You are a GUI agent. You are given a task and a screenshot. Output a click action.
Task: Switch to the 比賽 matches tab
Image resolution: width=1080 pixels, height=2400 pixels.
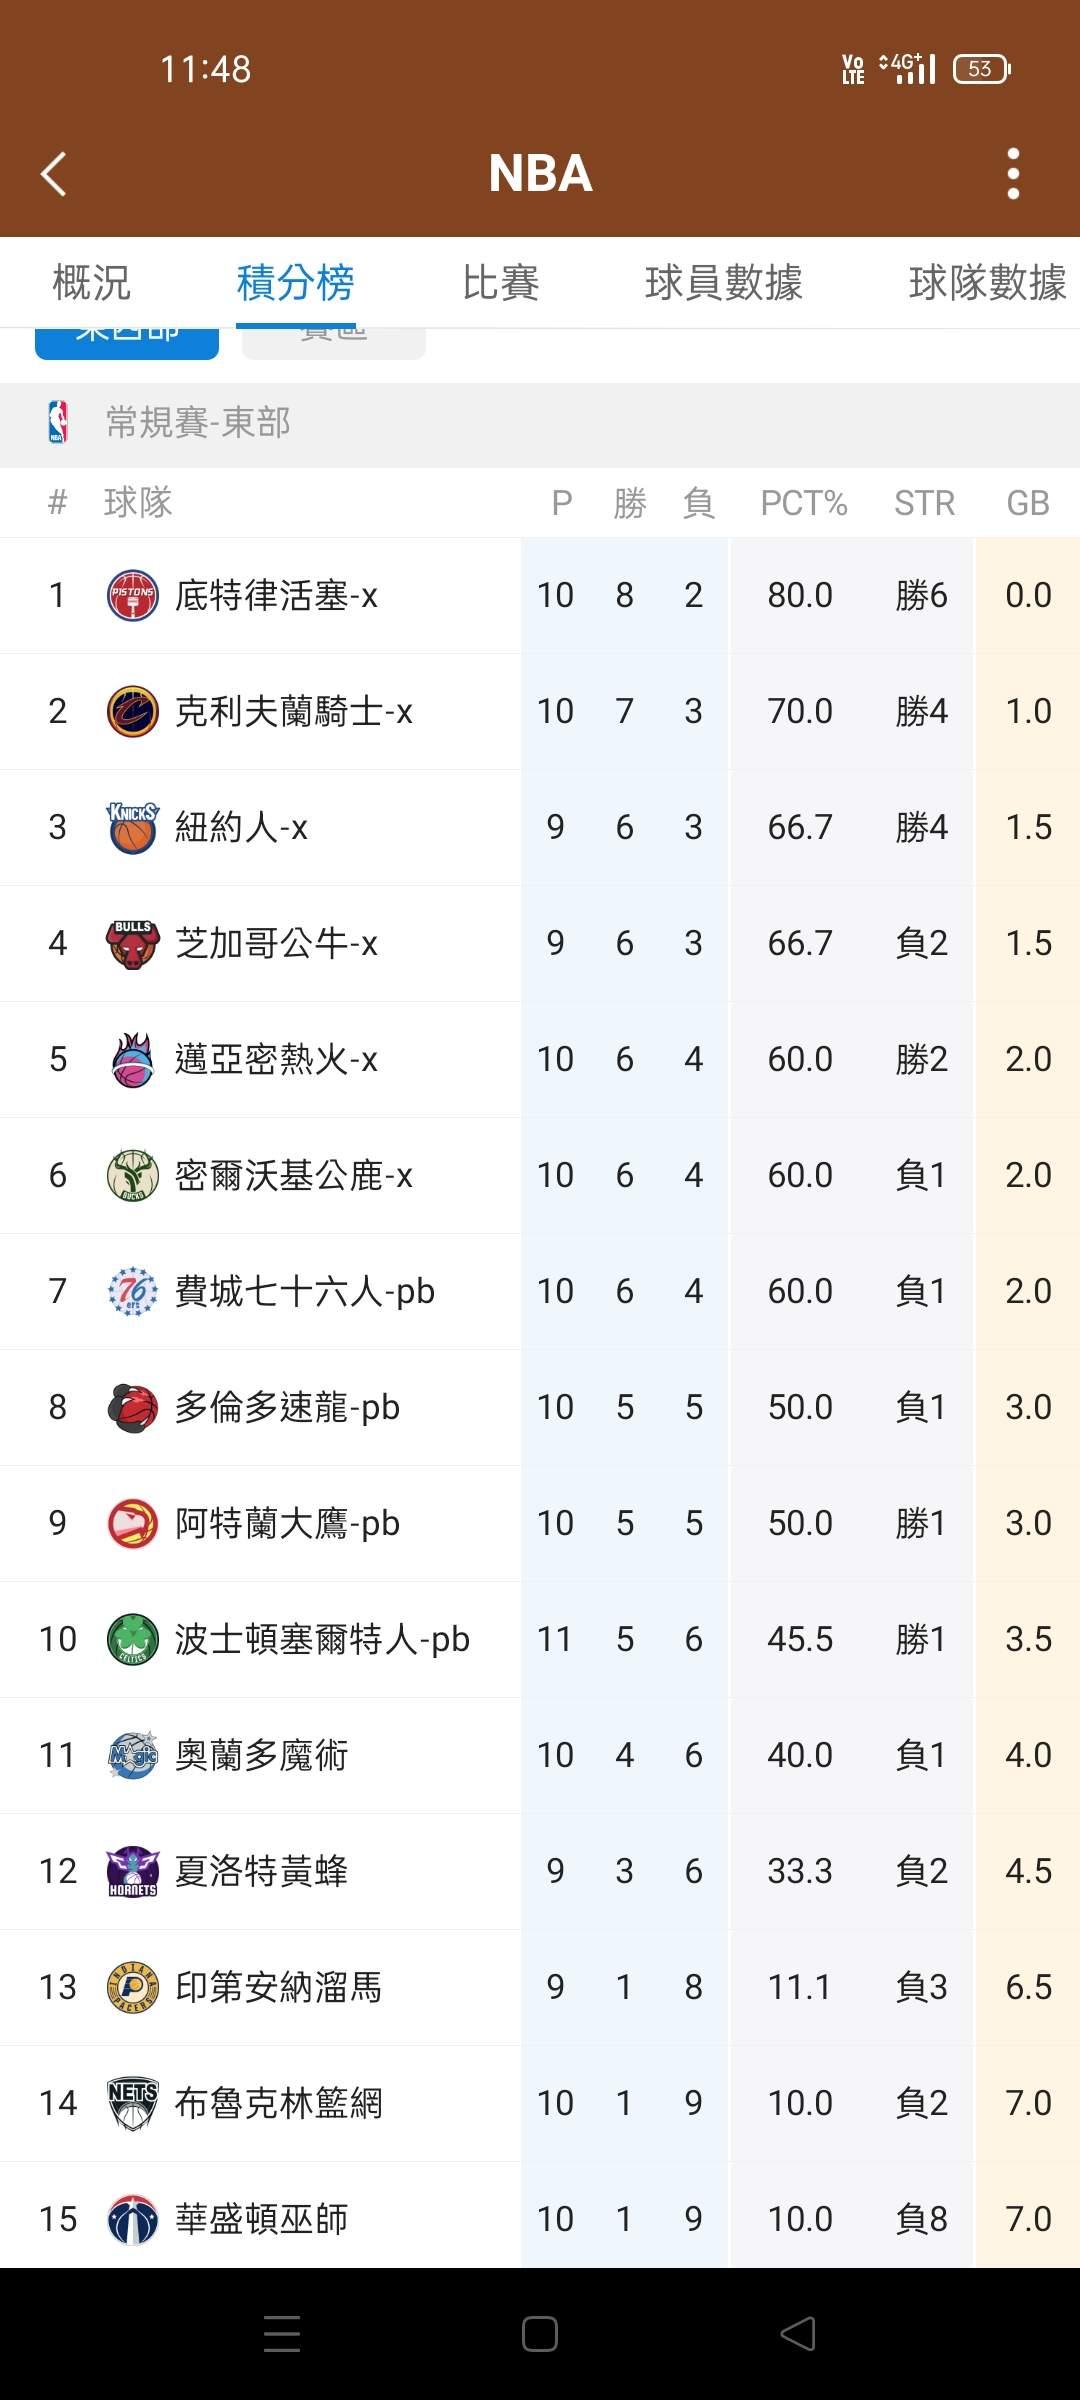500,283
